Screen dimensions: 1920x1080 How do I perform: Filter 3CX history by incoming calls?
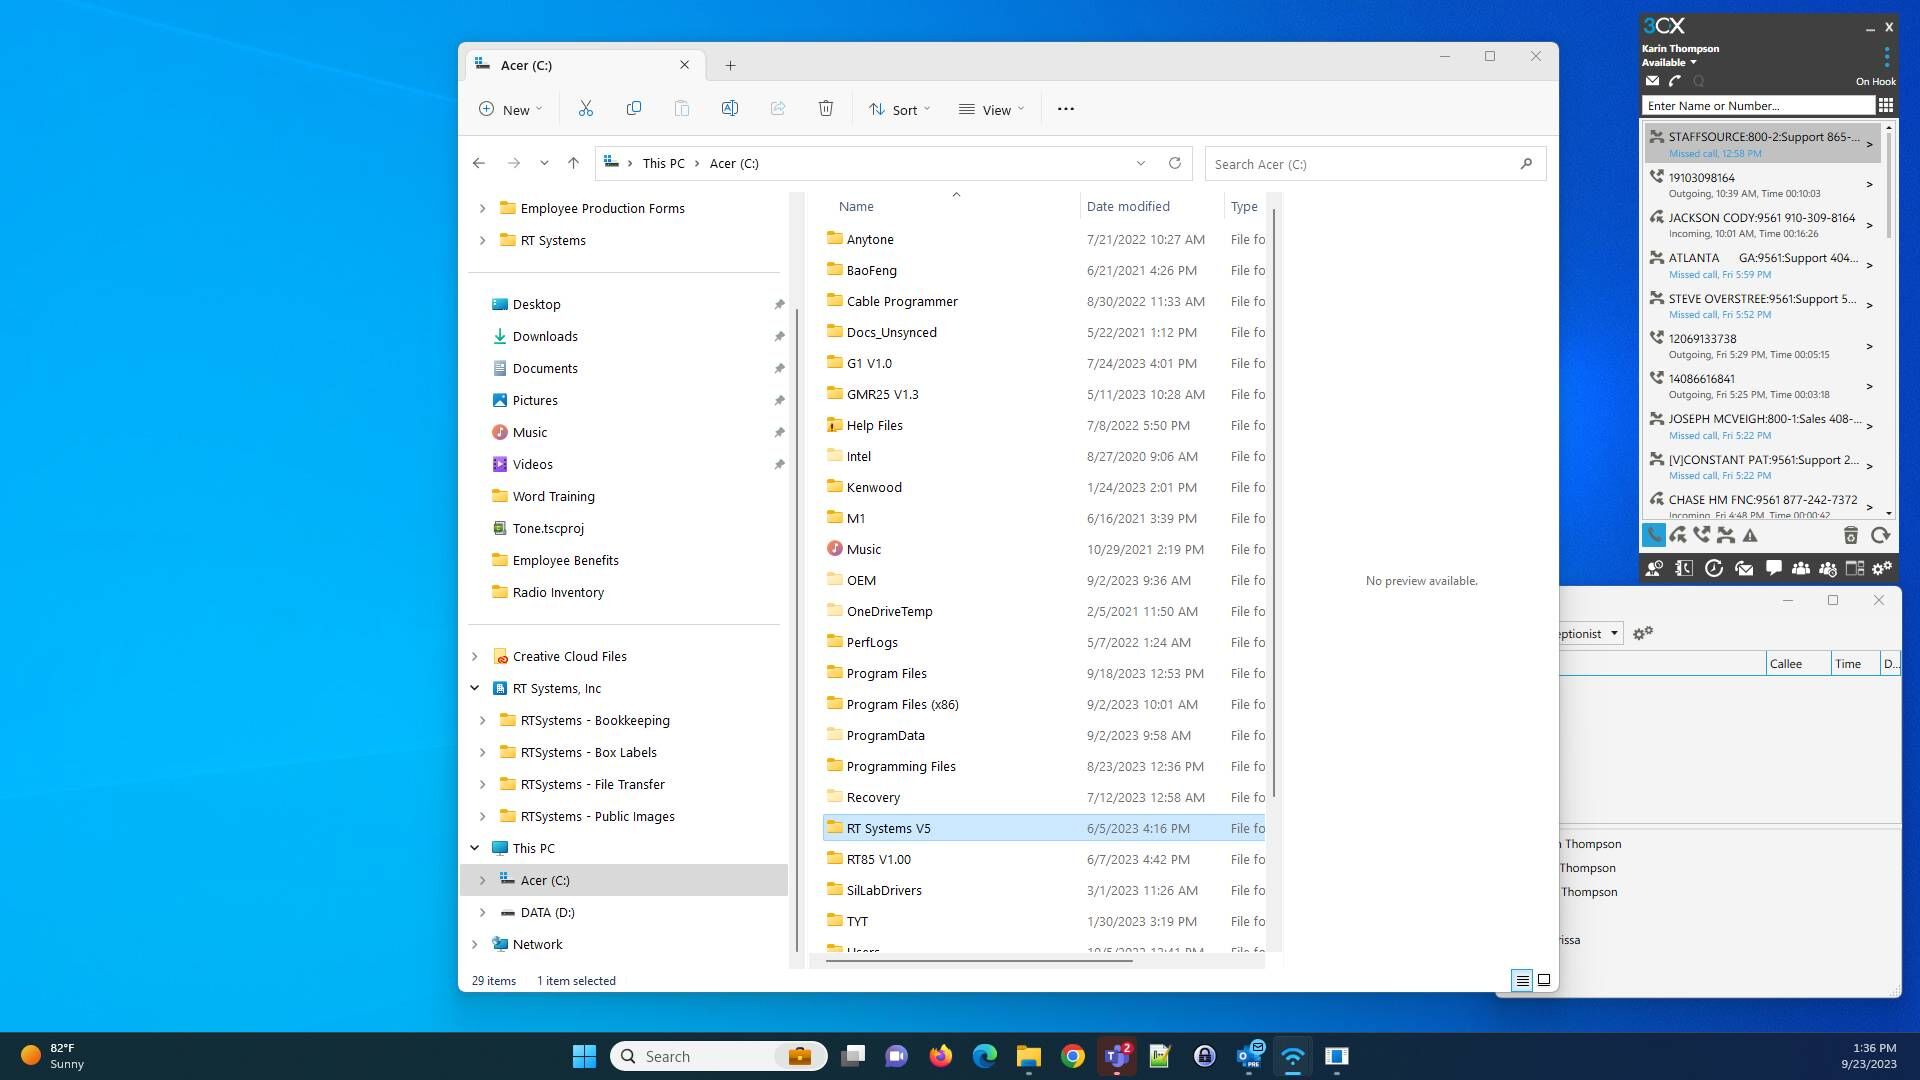pos(1678,535)
